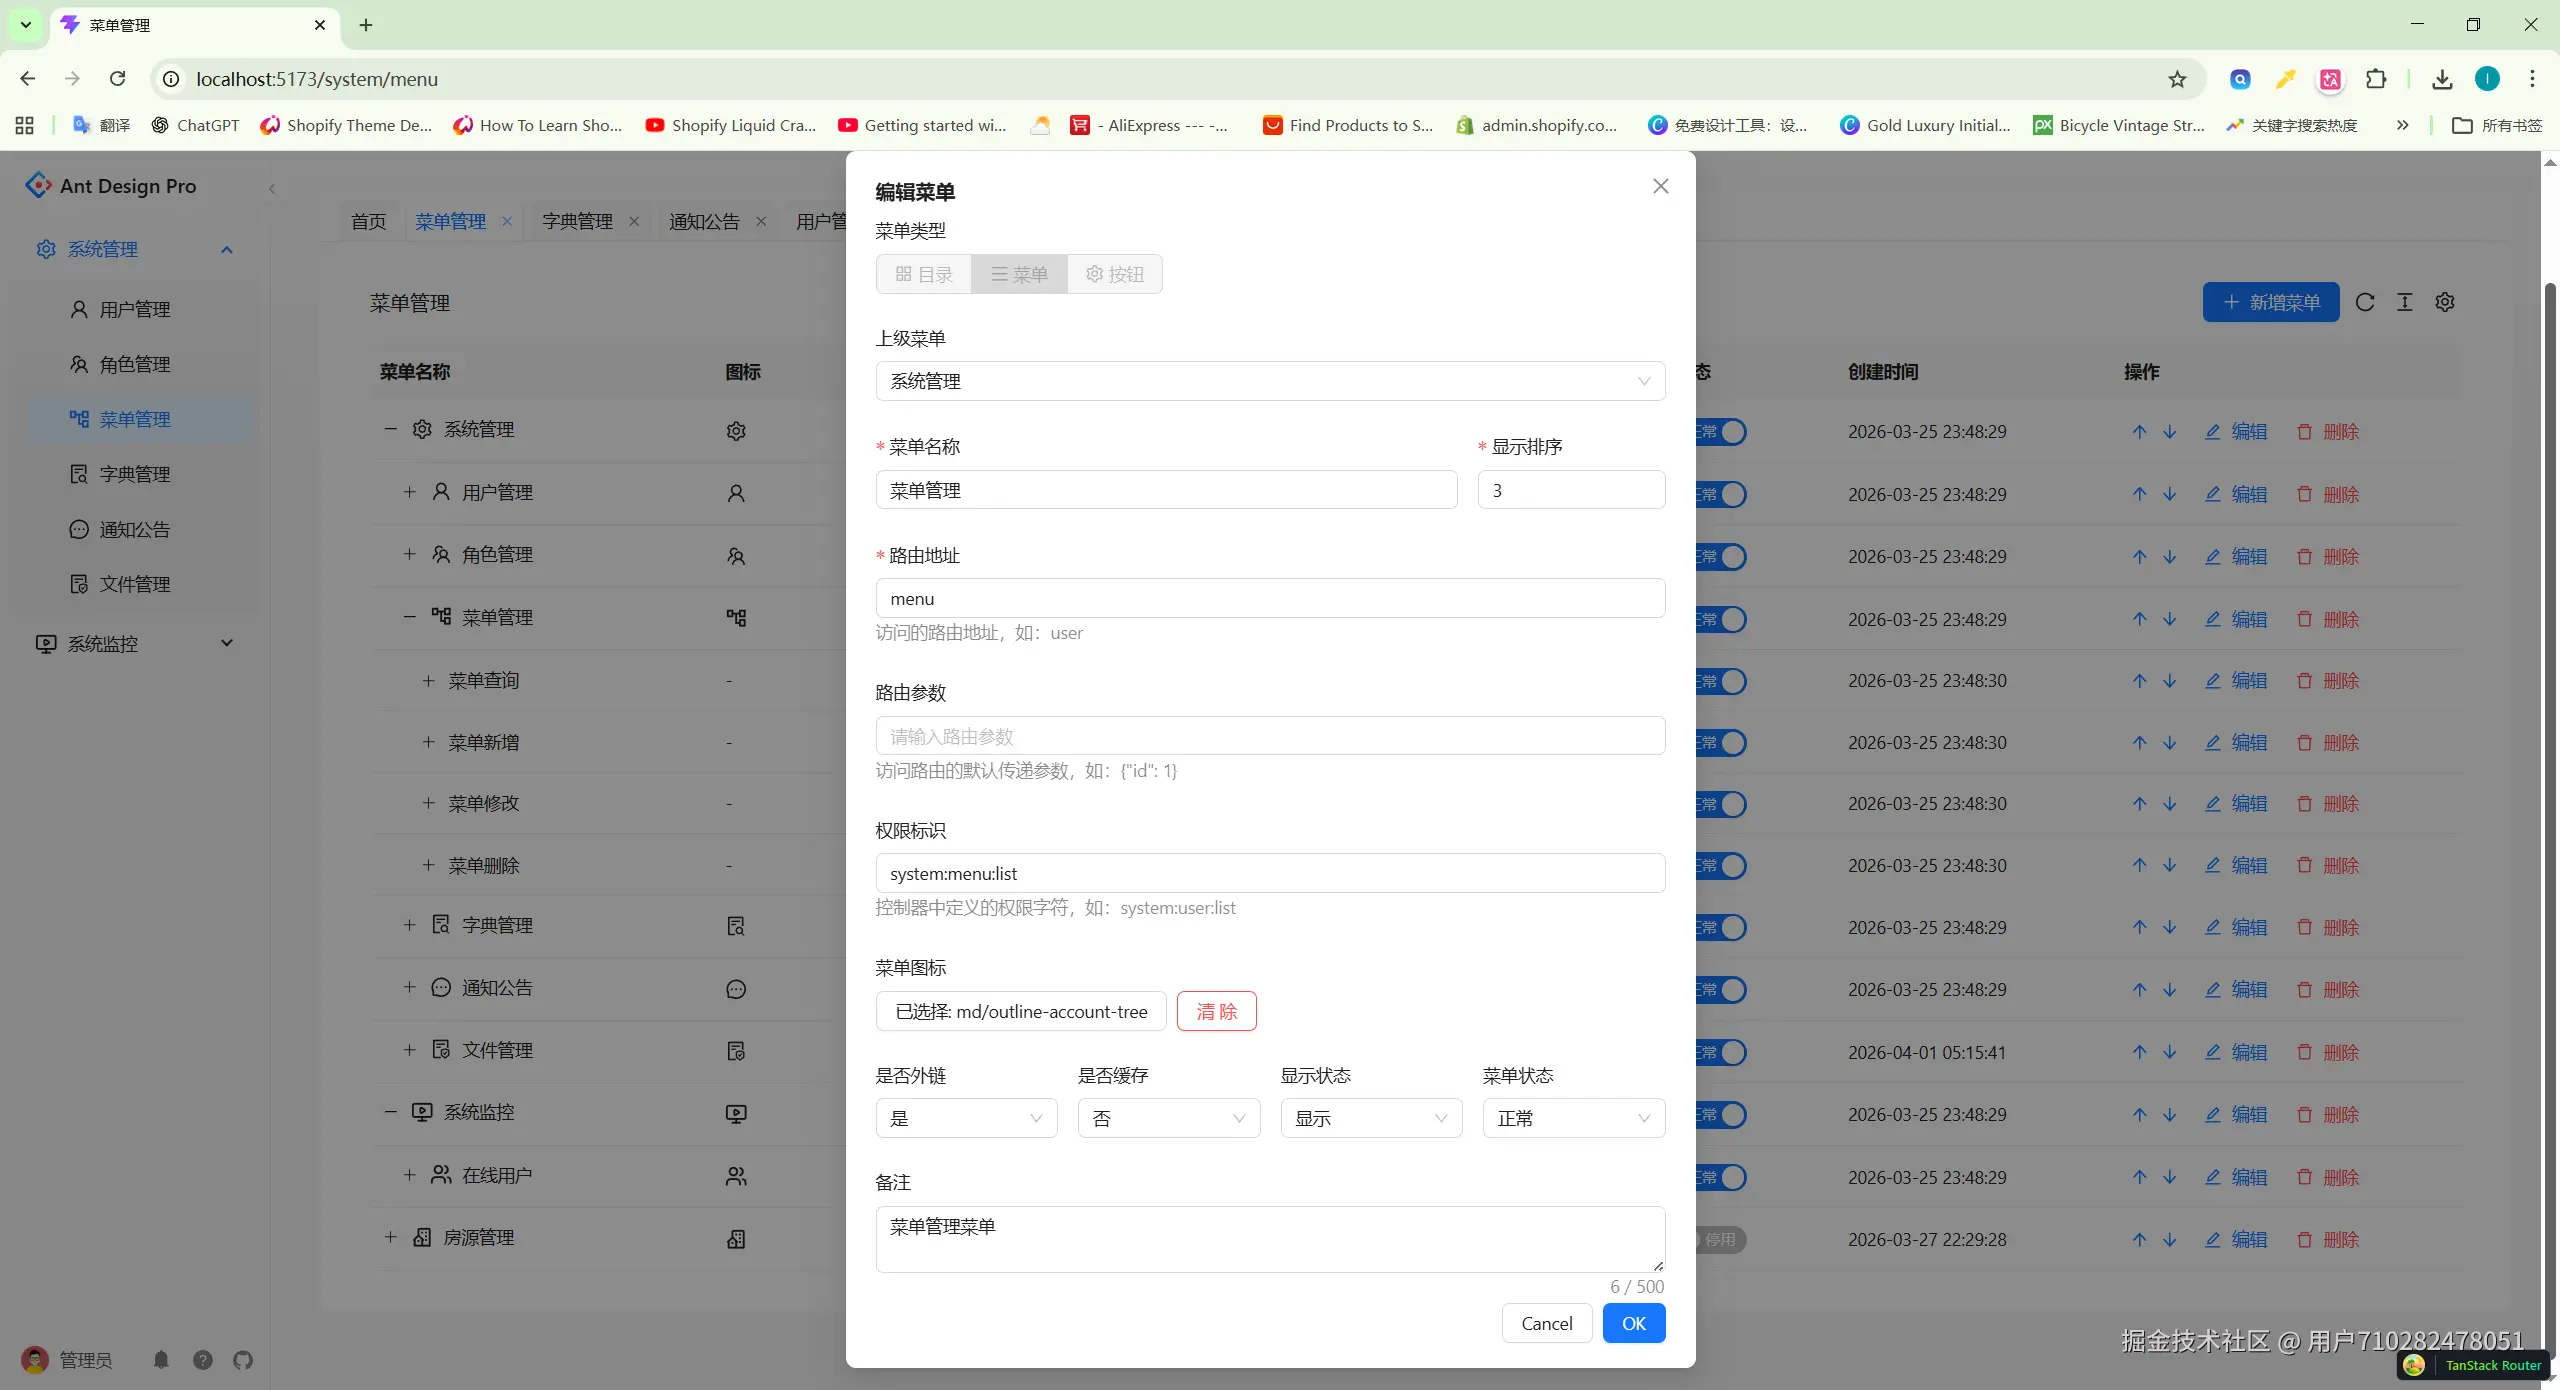The width and height of the screenshot is (2560, 1390).
Task: Click the 路由参数 input field
Action: pyautogui.click(x=1270, y=736)
